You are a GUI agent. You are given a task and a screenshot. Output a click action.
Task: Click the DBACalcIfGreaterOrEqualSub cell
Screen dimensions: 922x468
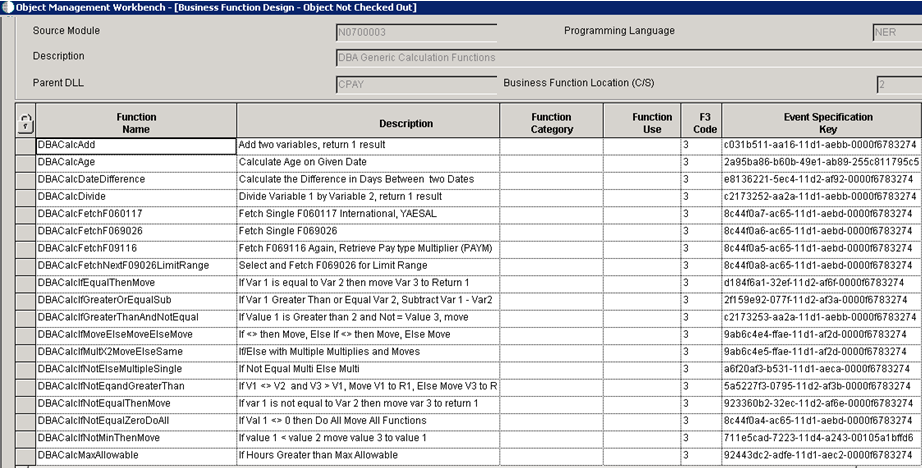click(x=136, y=301)
